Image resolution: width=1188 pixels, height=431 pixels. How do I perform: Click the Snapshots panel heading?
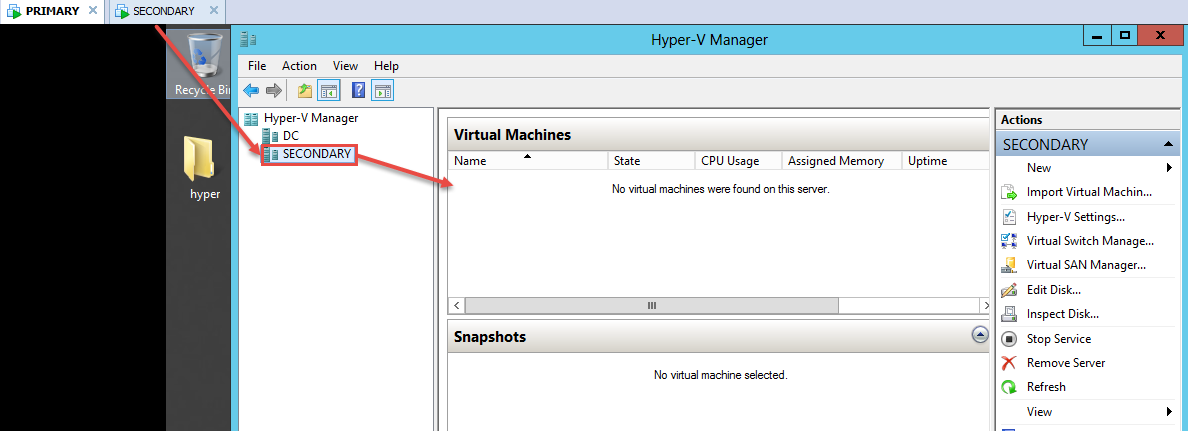pyautogui.click(x=489, y=336)
